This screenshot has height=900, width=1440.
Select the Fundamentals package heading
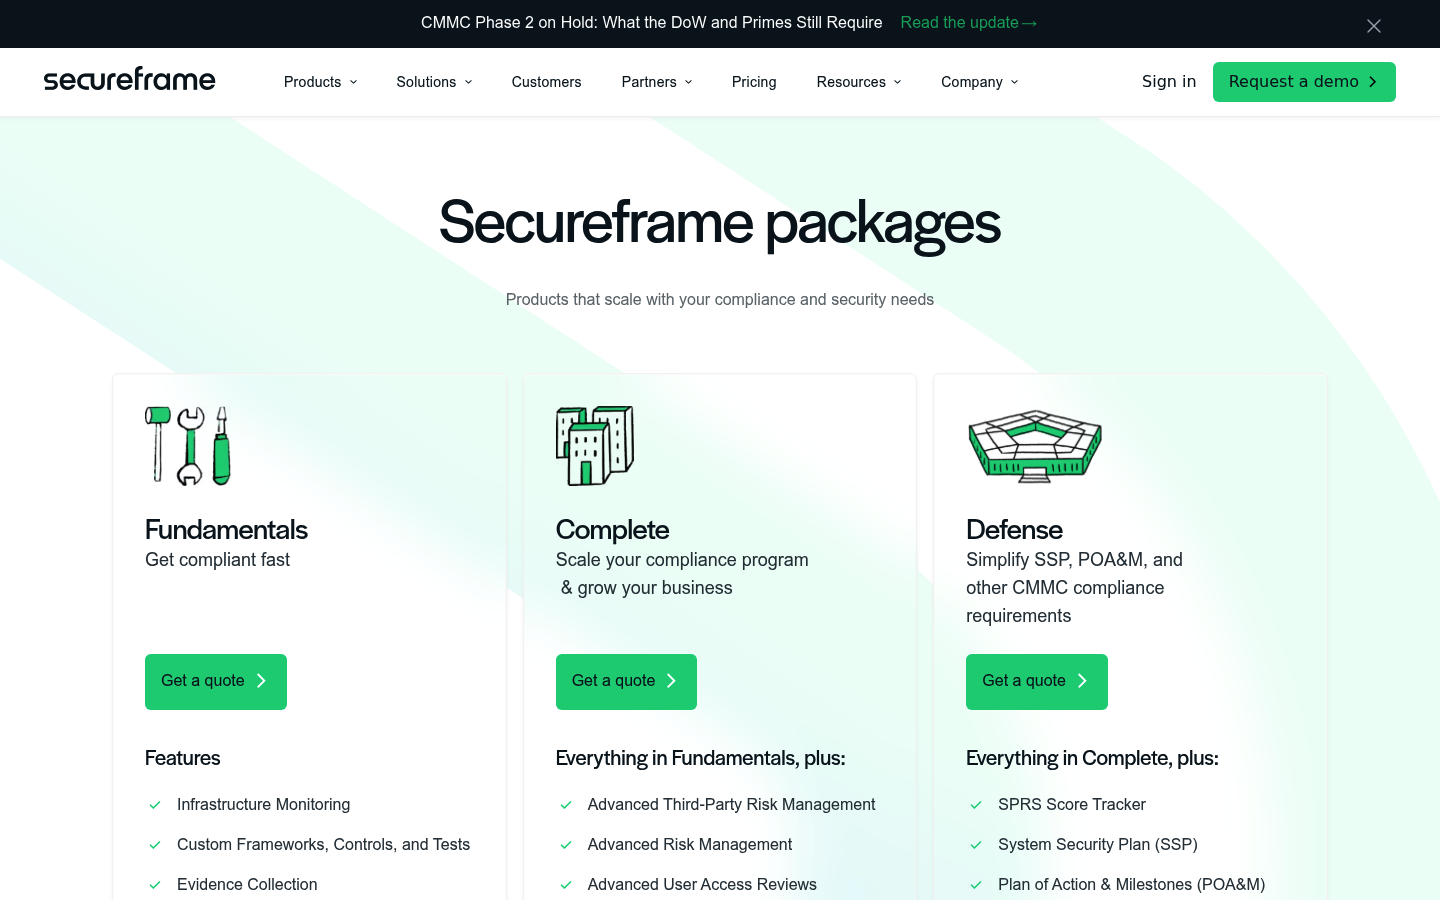coord(226,530)
